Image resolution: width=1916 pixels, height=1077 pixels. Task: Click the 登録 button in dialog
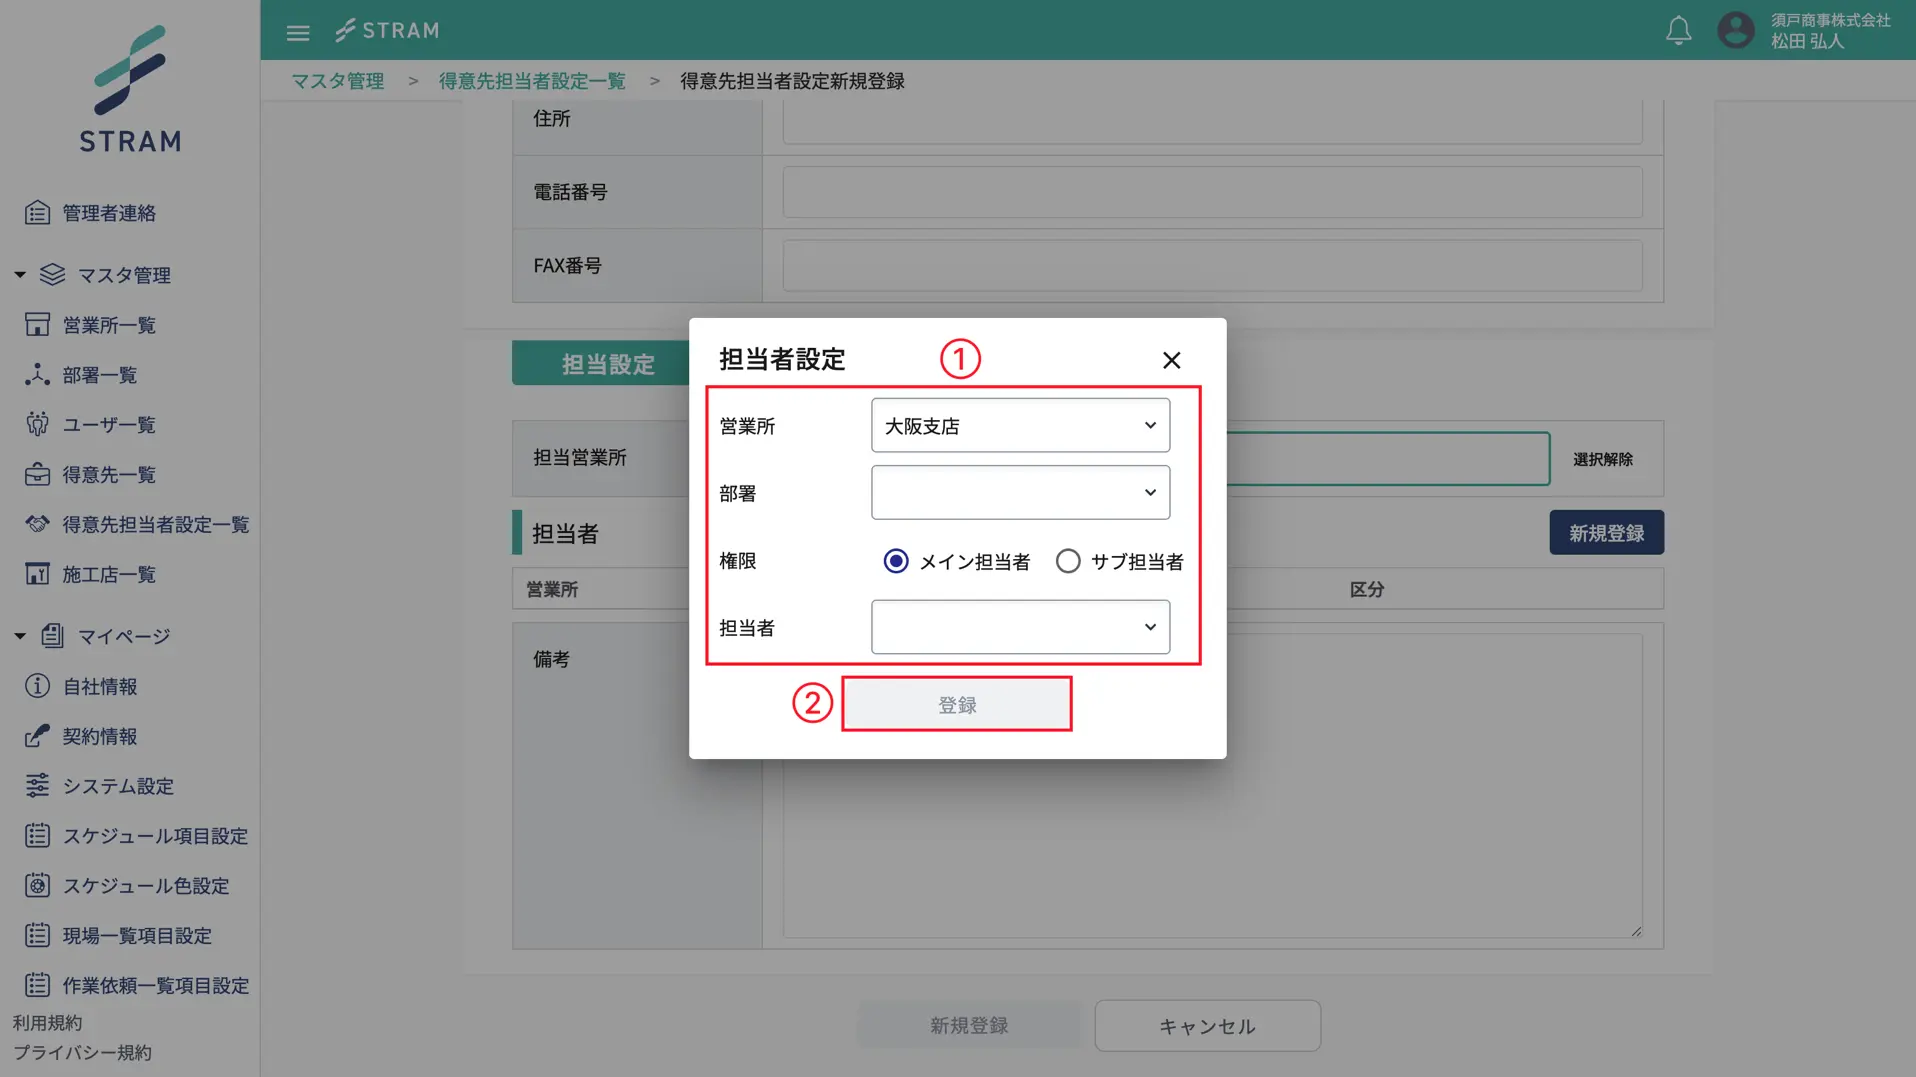click(956, 705)
